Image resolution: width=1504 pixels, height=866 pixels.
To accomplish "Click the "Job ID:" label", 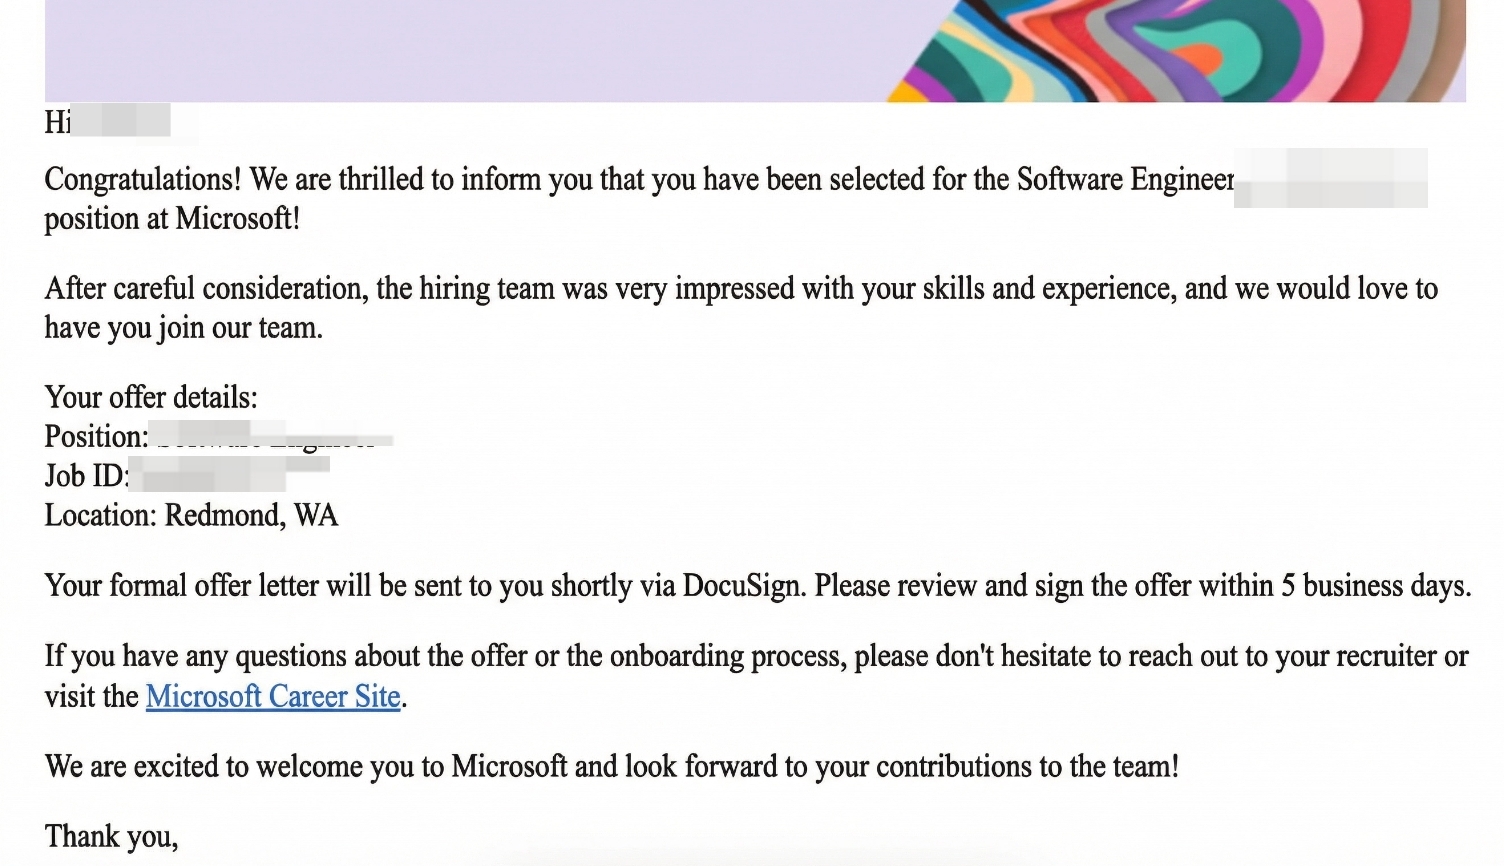I will coord(86,475).
